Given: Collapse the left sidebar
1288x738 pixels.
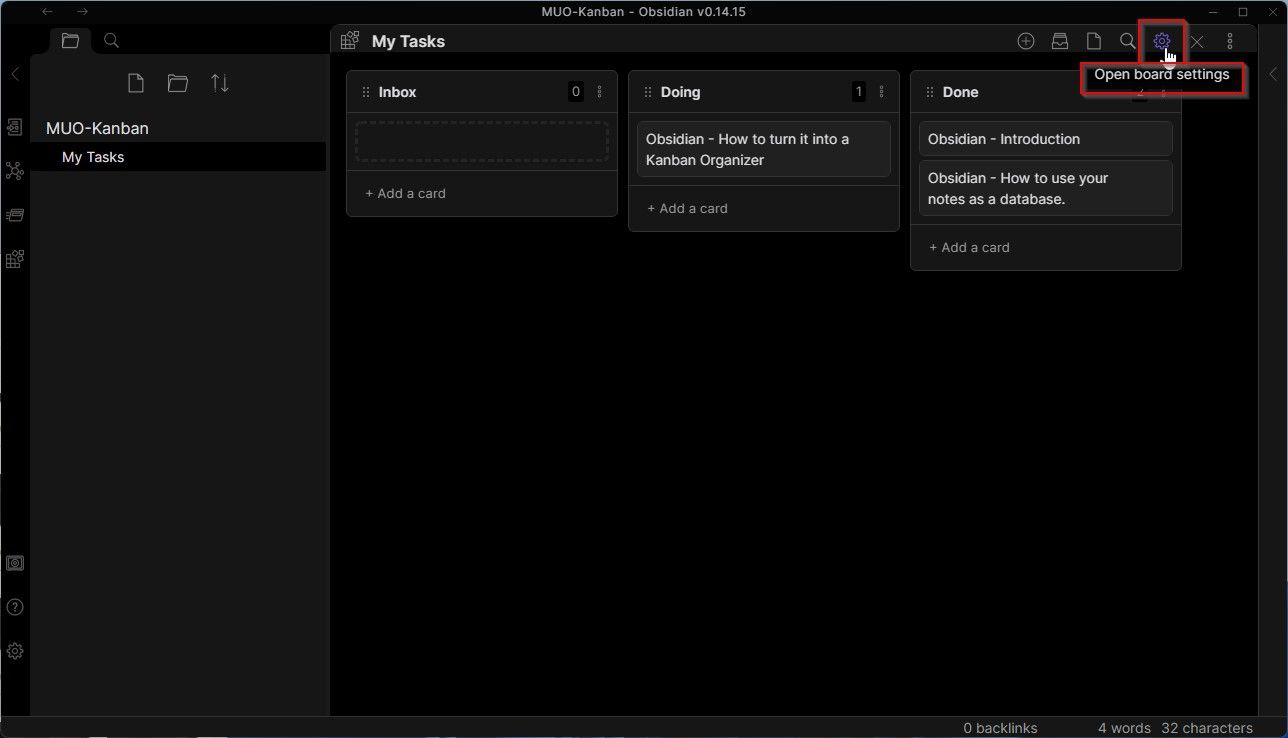Looking at the screenshot, I should (x=15, y=74).
